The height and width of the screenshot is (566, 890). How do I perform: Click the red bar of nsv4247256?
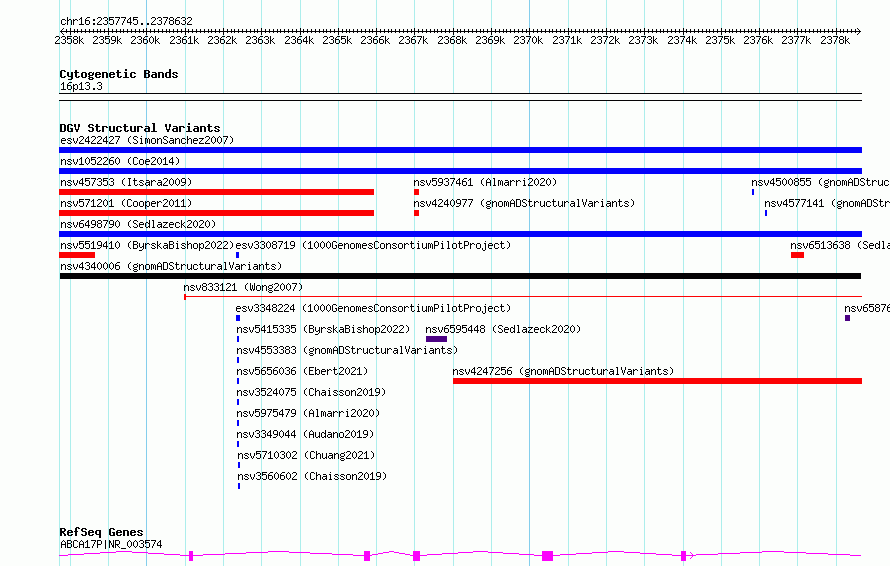tap(657, 381)
